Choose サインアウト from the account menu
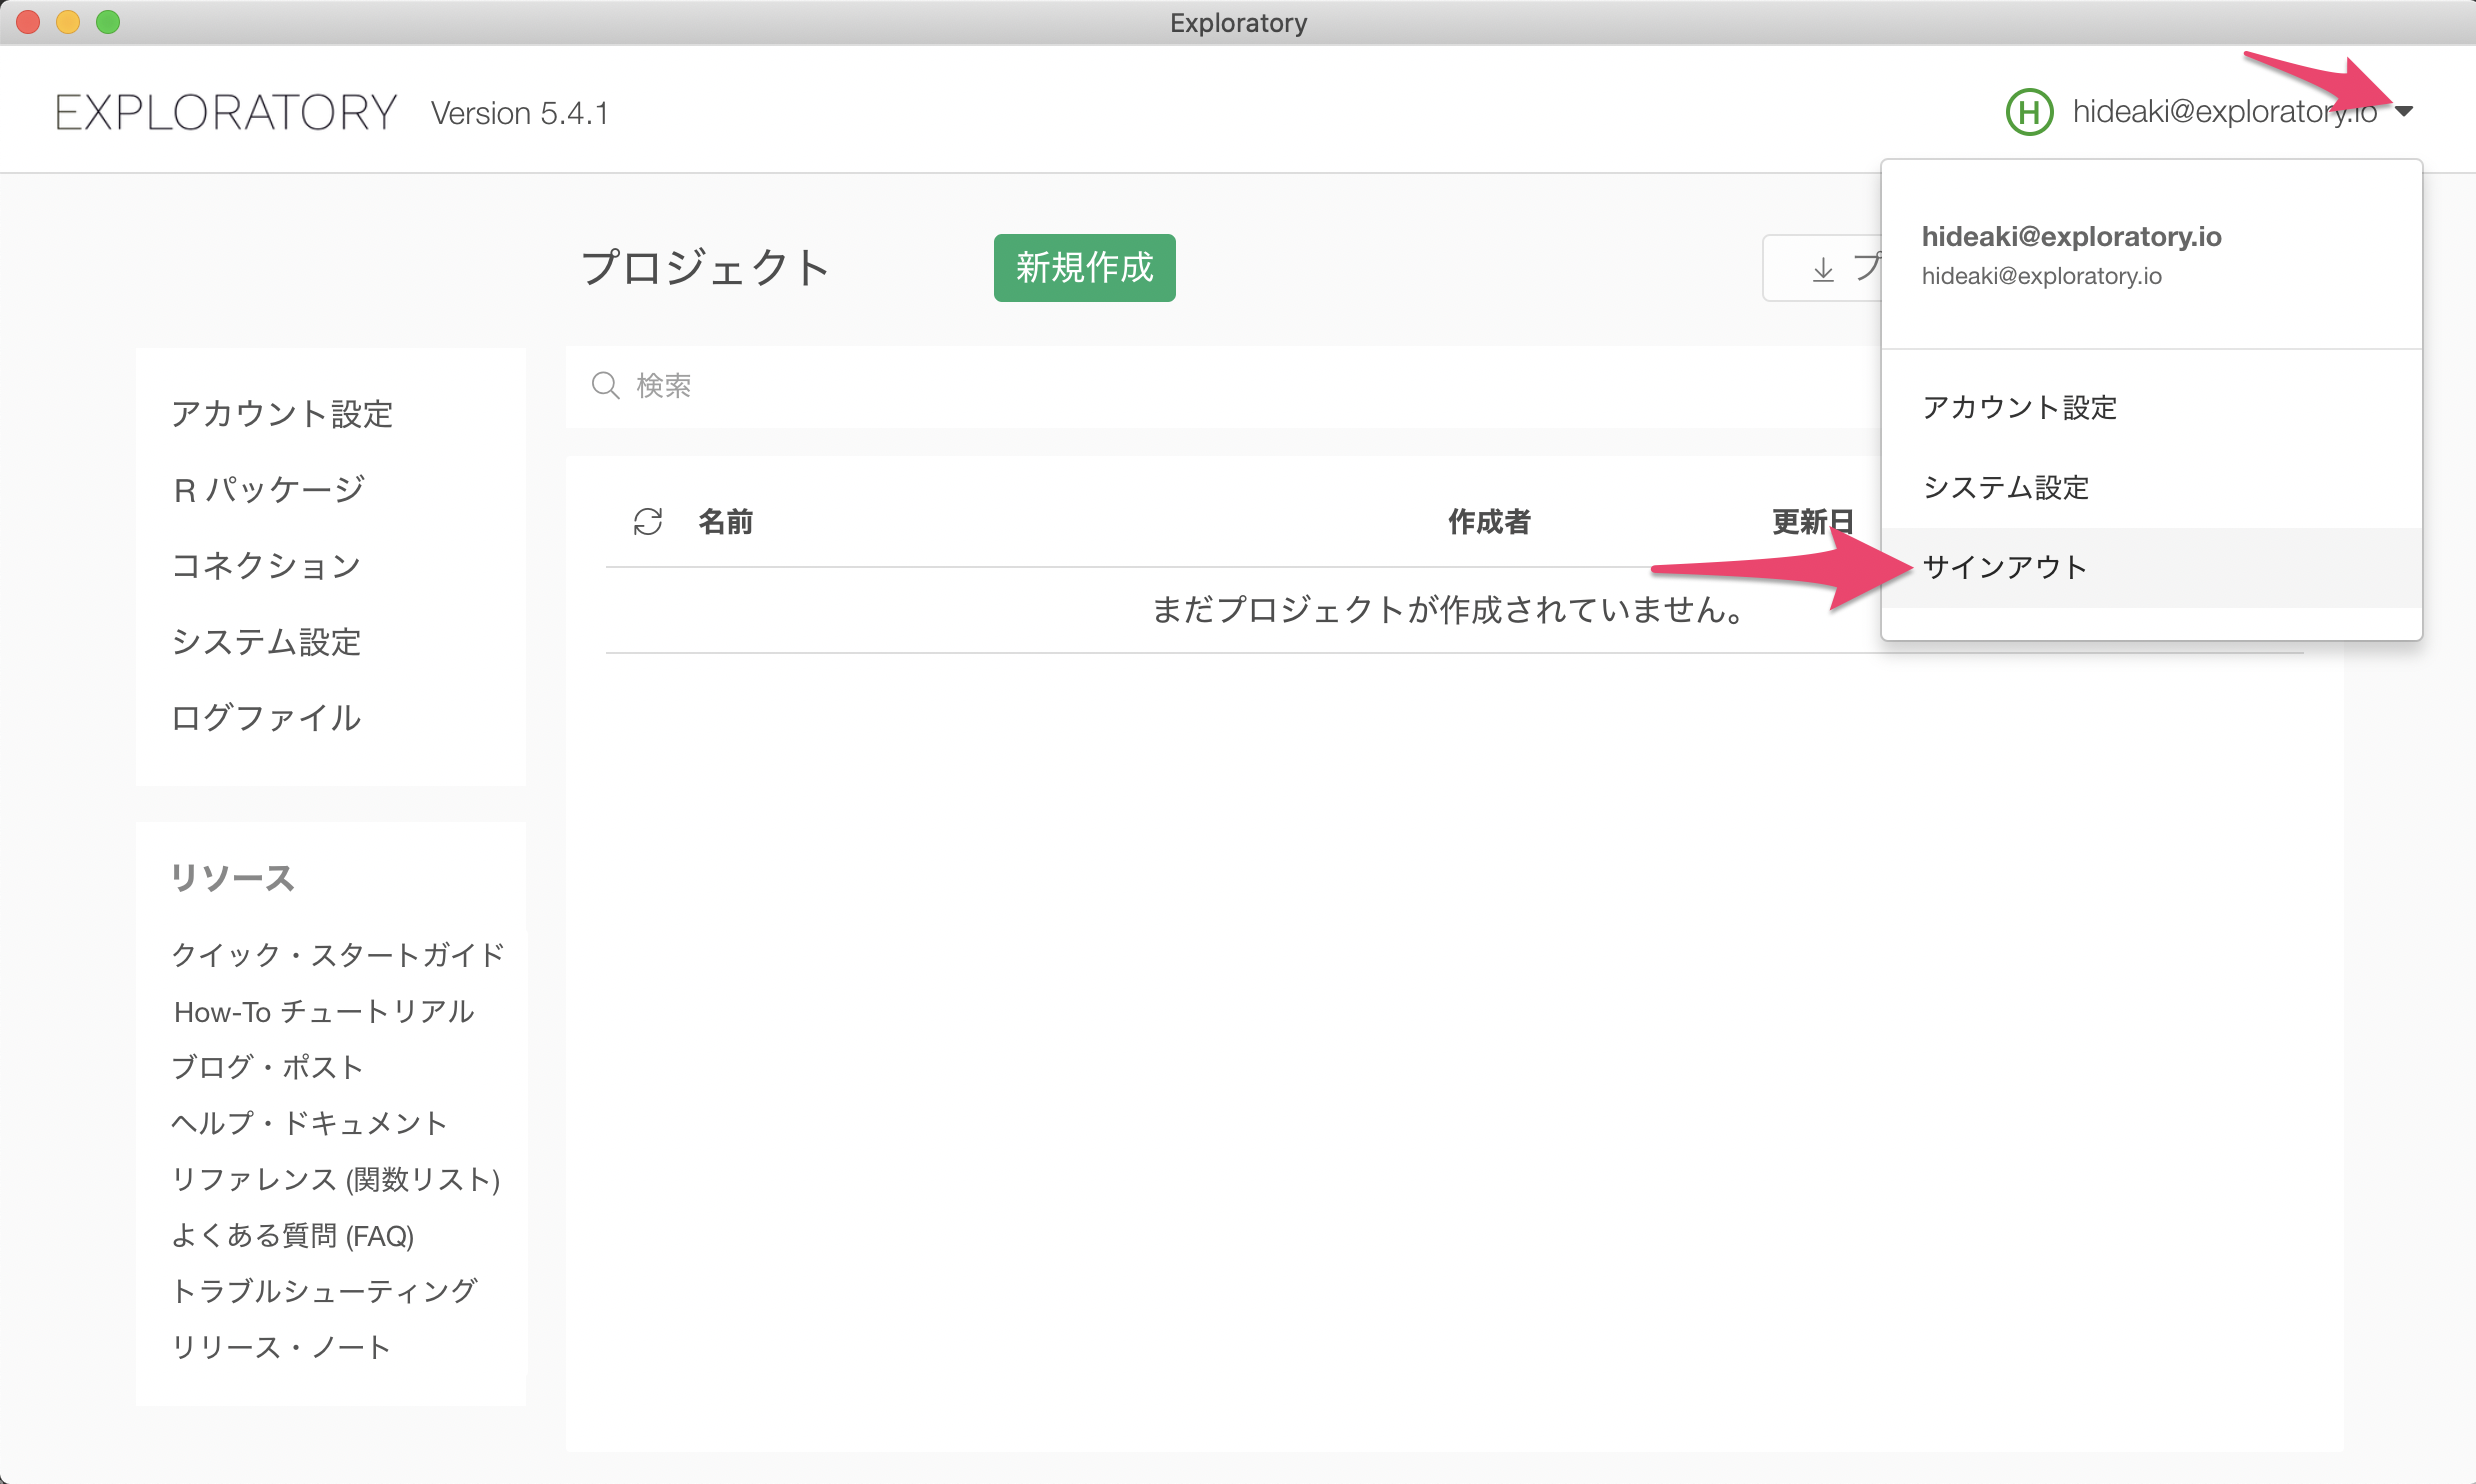The height and width of the screenshot is (1484, 2476). click(2151, 568)
